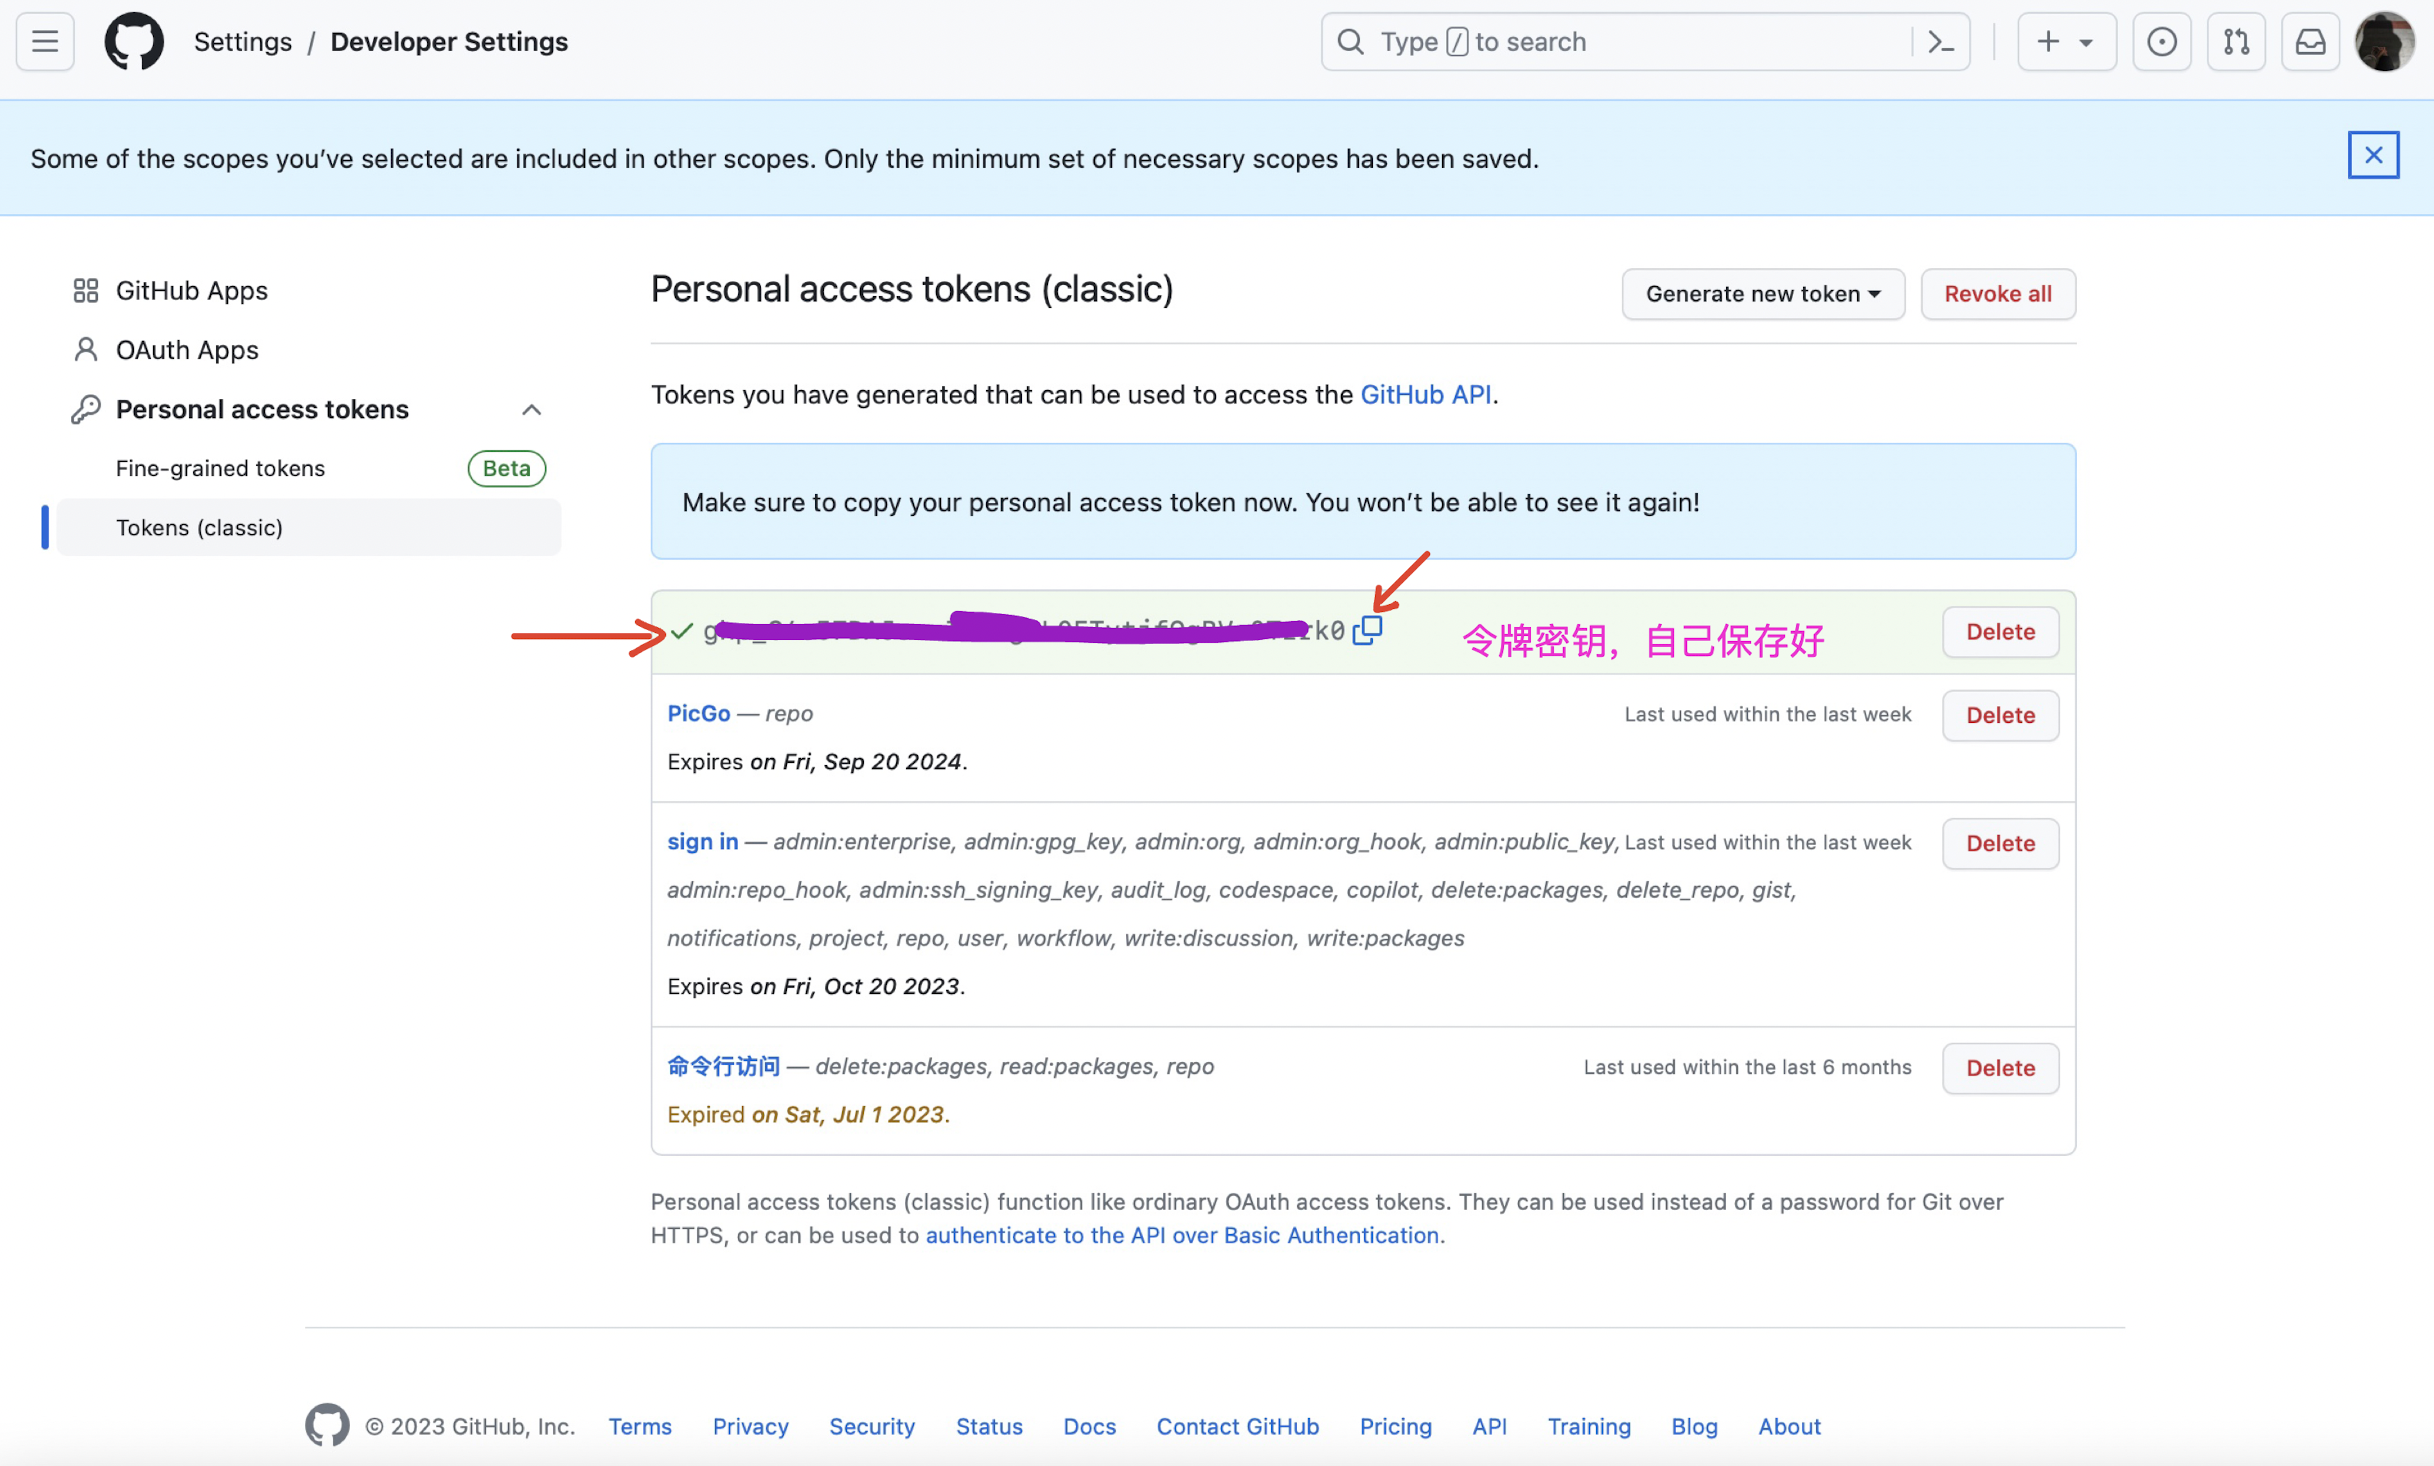
Task: Click the footer GitHub logo
Action: (x=327, y=1425)
